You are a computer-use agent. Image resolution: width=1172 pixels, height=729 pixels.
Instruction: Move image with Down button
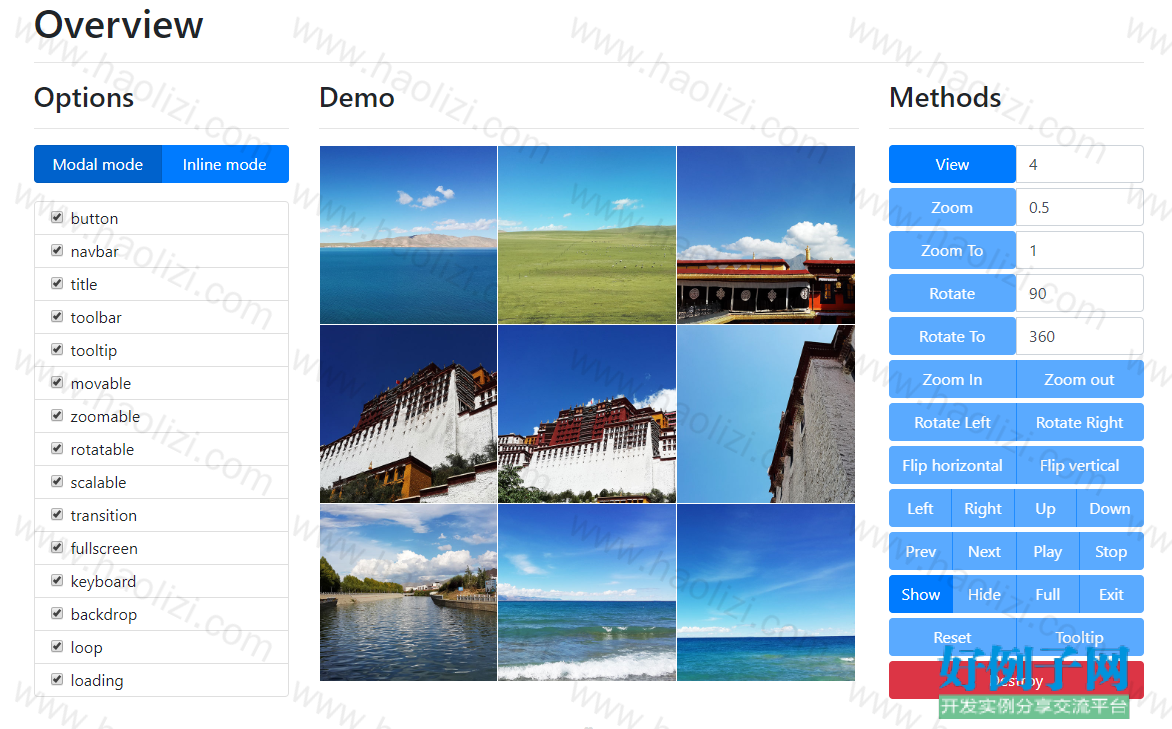pyautogui.click(x=1110, y=508)
